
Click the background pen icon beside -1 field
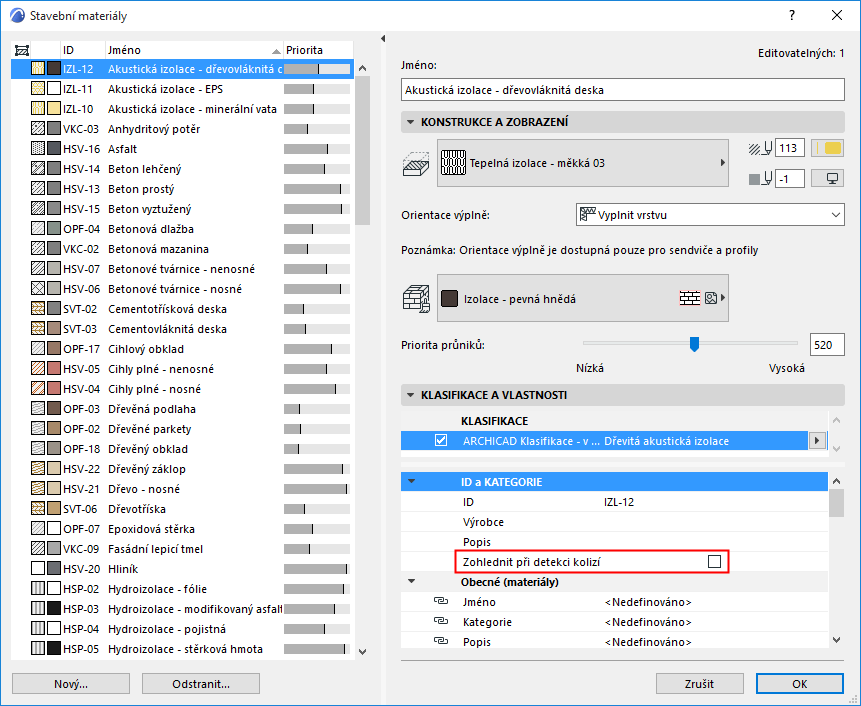tap(757, 178)
